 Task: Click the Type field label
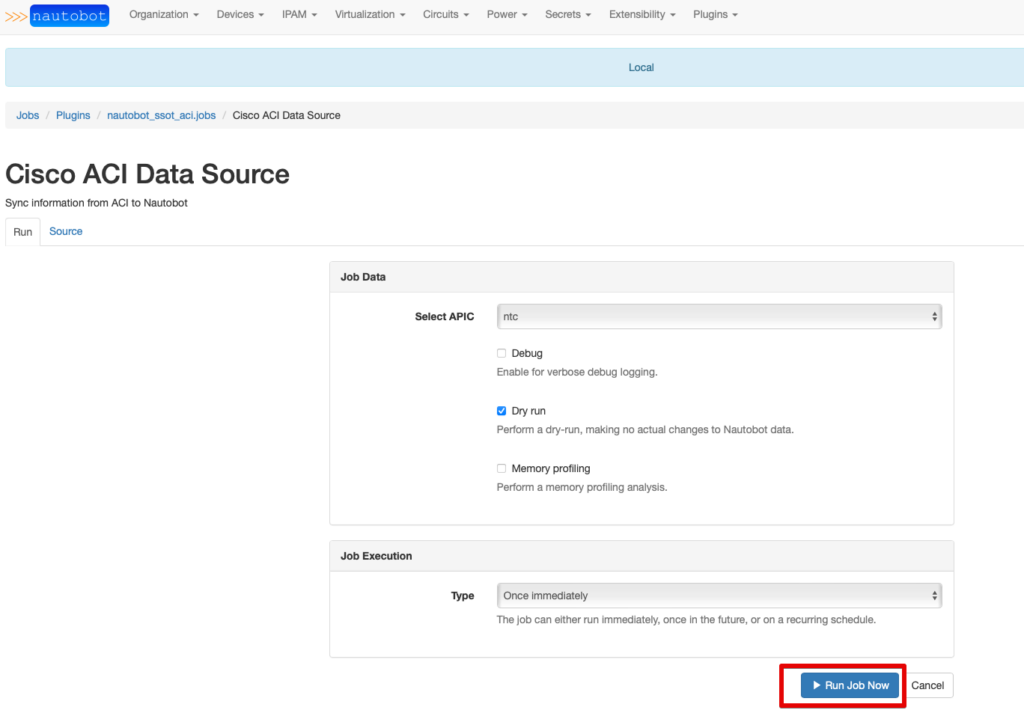point(462,596)
